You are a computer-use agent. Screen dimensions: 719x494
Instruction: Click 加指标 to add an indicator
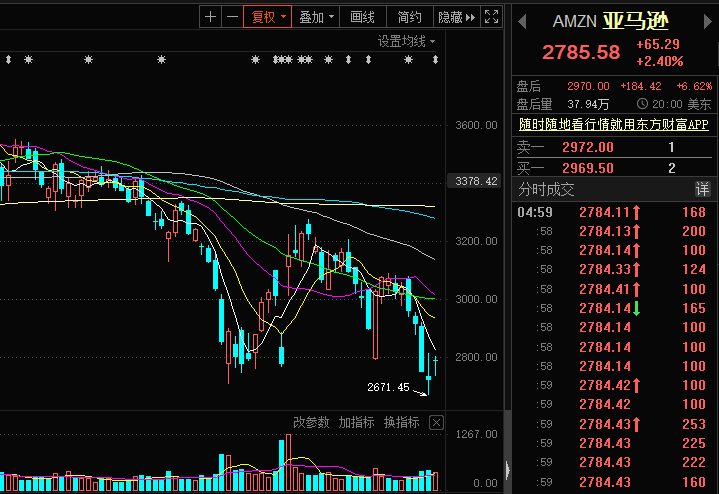pyautogui.click(x=356, y=423)
